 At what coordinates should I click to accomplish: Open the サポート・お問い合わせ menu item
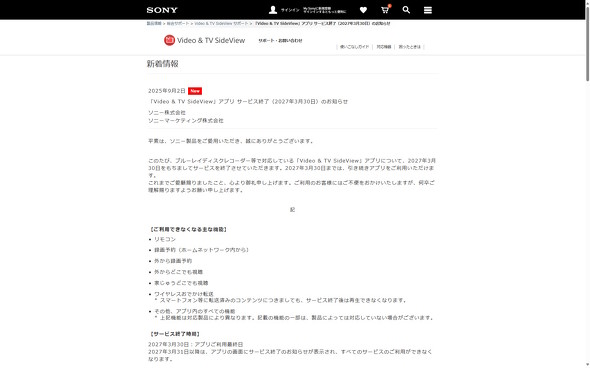(280, 41)
